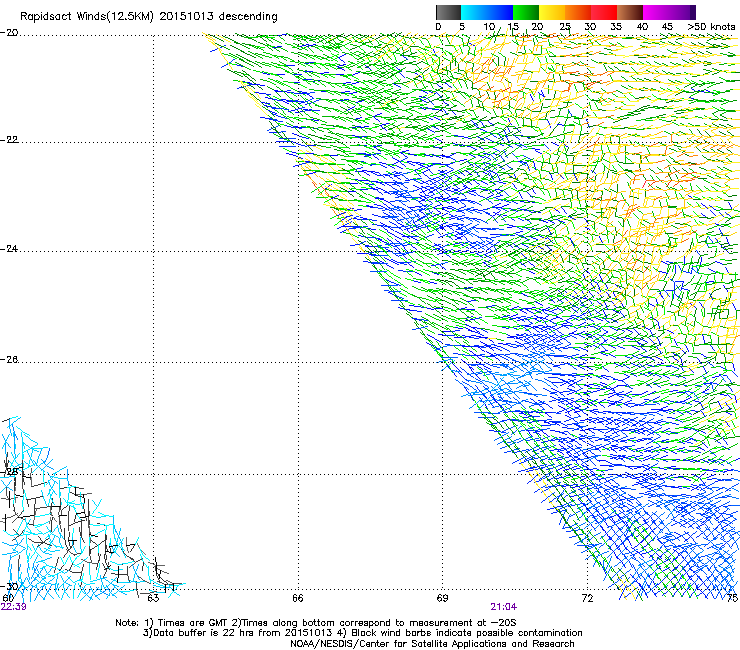Click the red 30-35 knots legend segment
The width and height of the screenshot is (740, 650).
[x=604, y=12]
